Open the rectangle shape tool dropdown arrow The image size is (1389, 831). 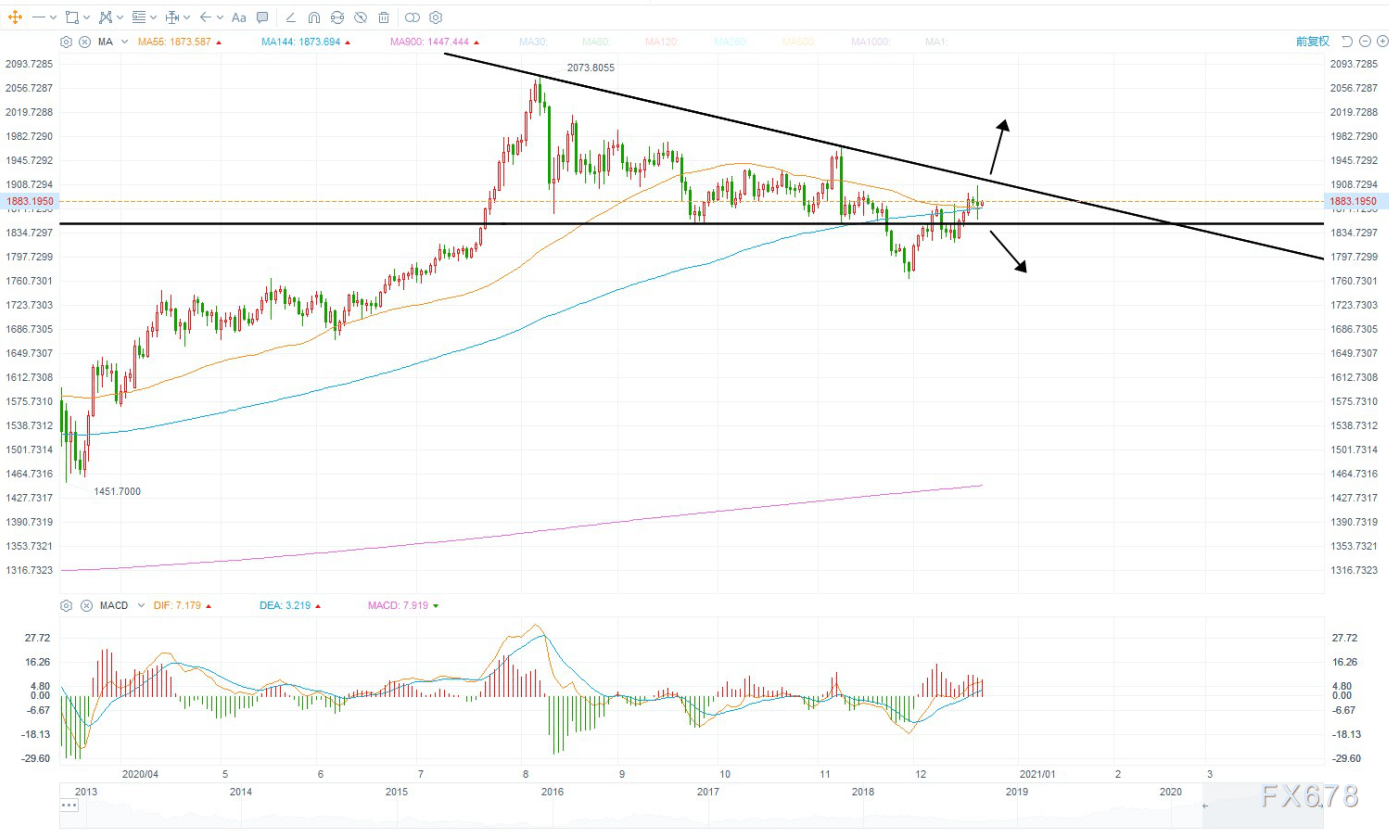coord(86,17)
